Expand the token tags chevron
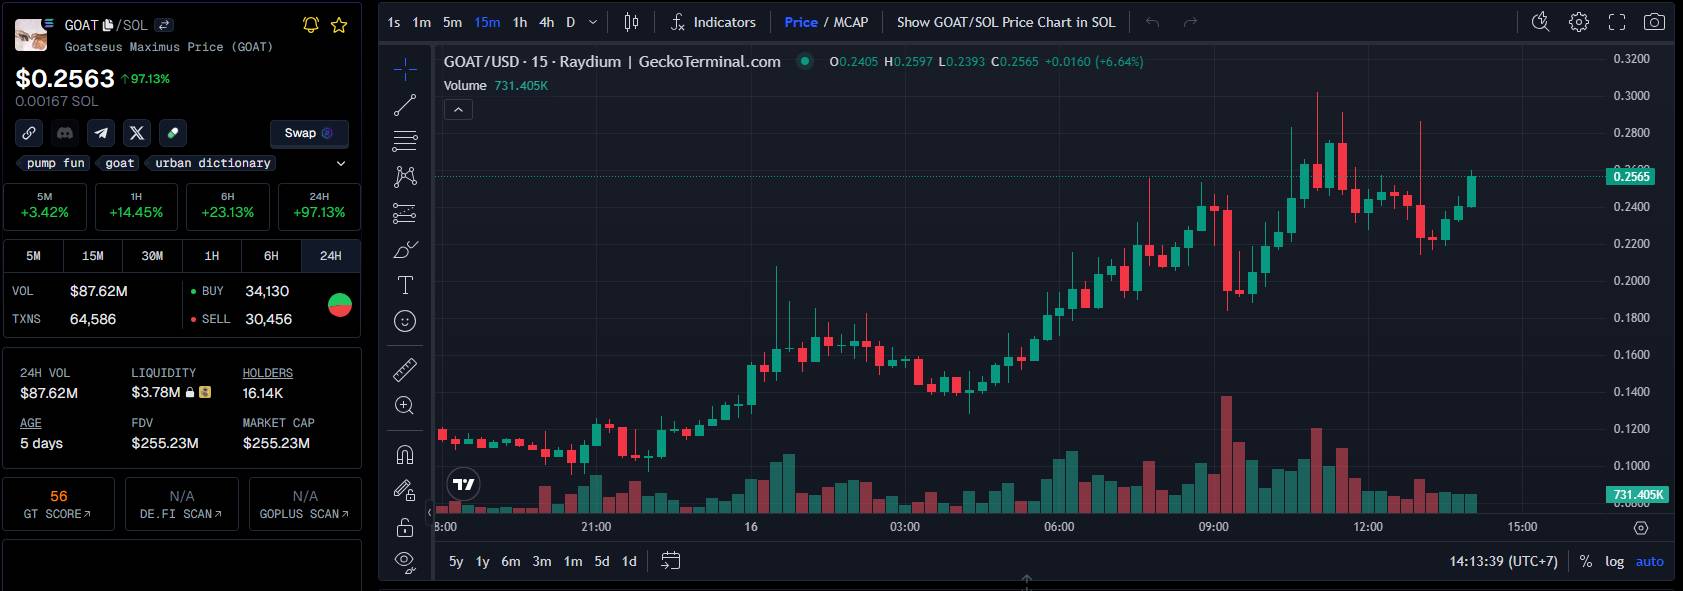The image size is (1683, 591). (x=341, y=163)
